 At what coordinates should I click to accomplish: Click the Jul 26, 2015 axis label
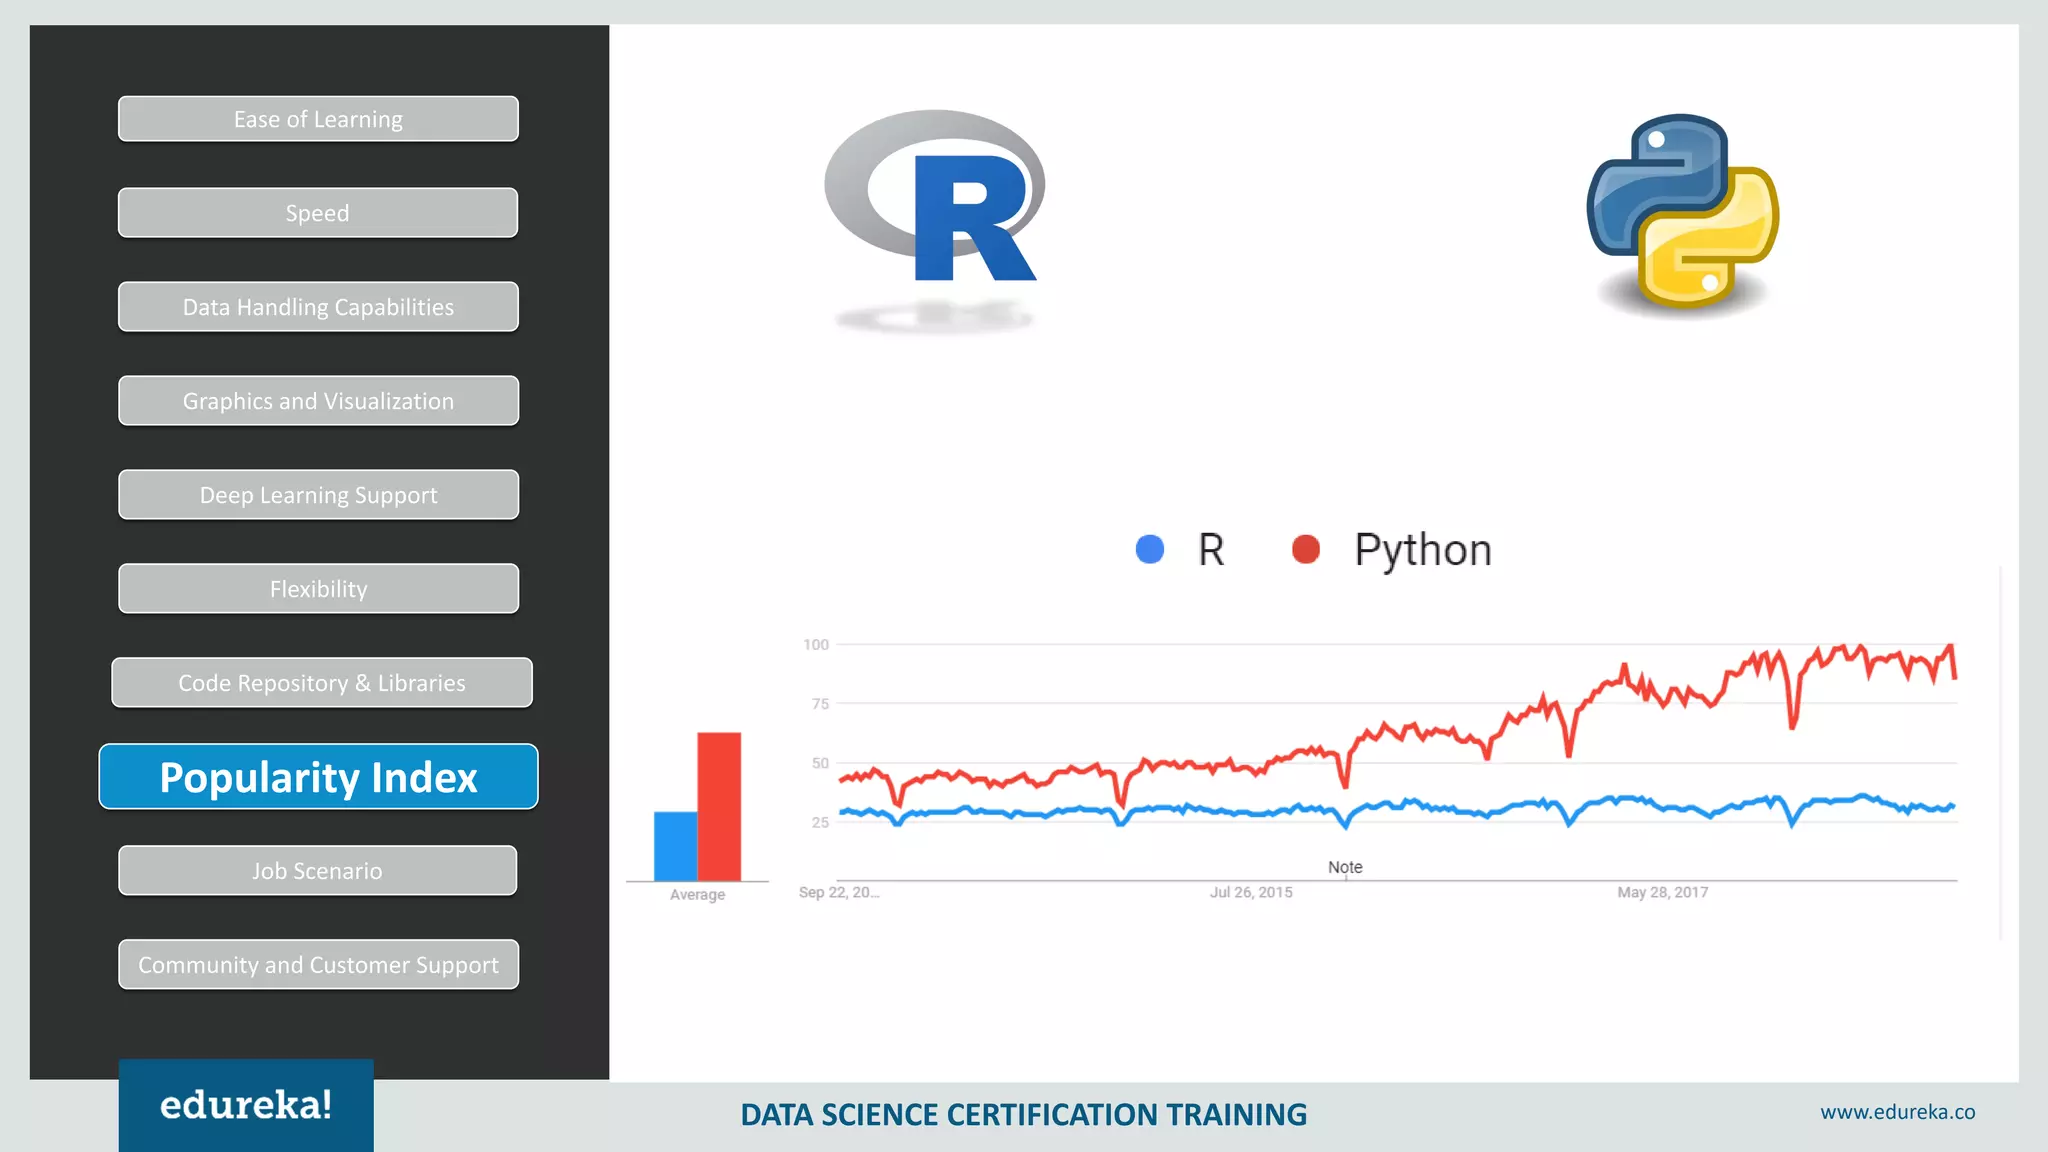tap(1251, 892)
